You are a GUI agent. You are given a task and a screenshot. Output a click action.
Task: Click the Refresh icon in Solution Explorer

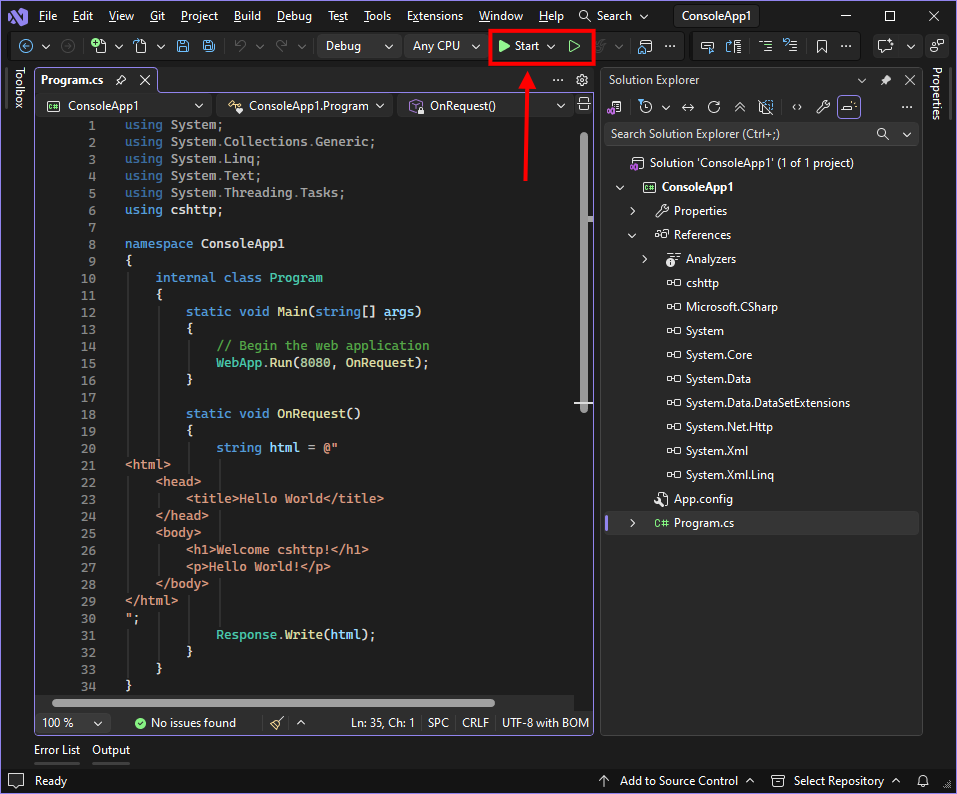713,107
